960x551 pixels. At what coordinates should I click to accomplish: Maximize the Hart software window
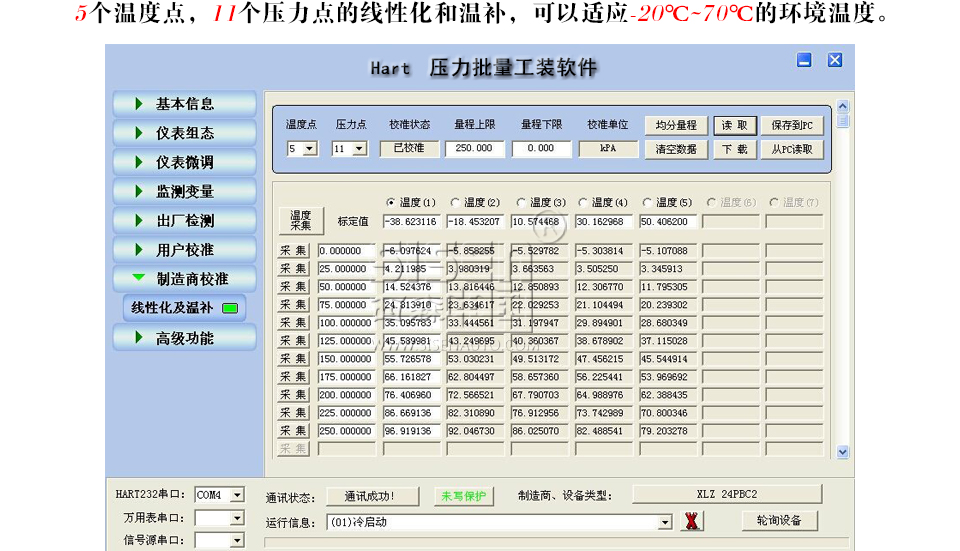[804, 60]
